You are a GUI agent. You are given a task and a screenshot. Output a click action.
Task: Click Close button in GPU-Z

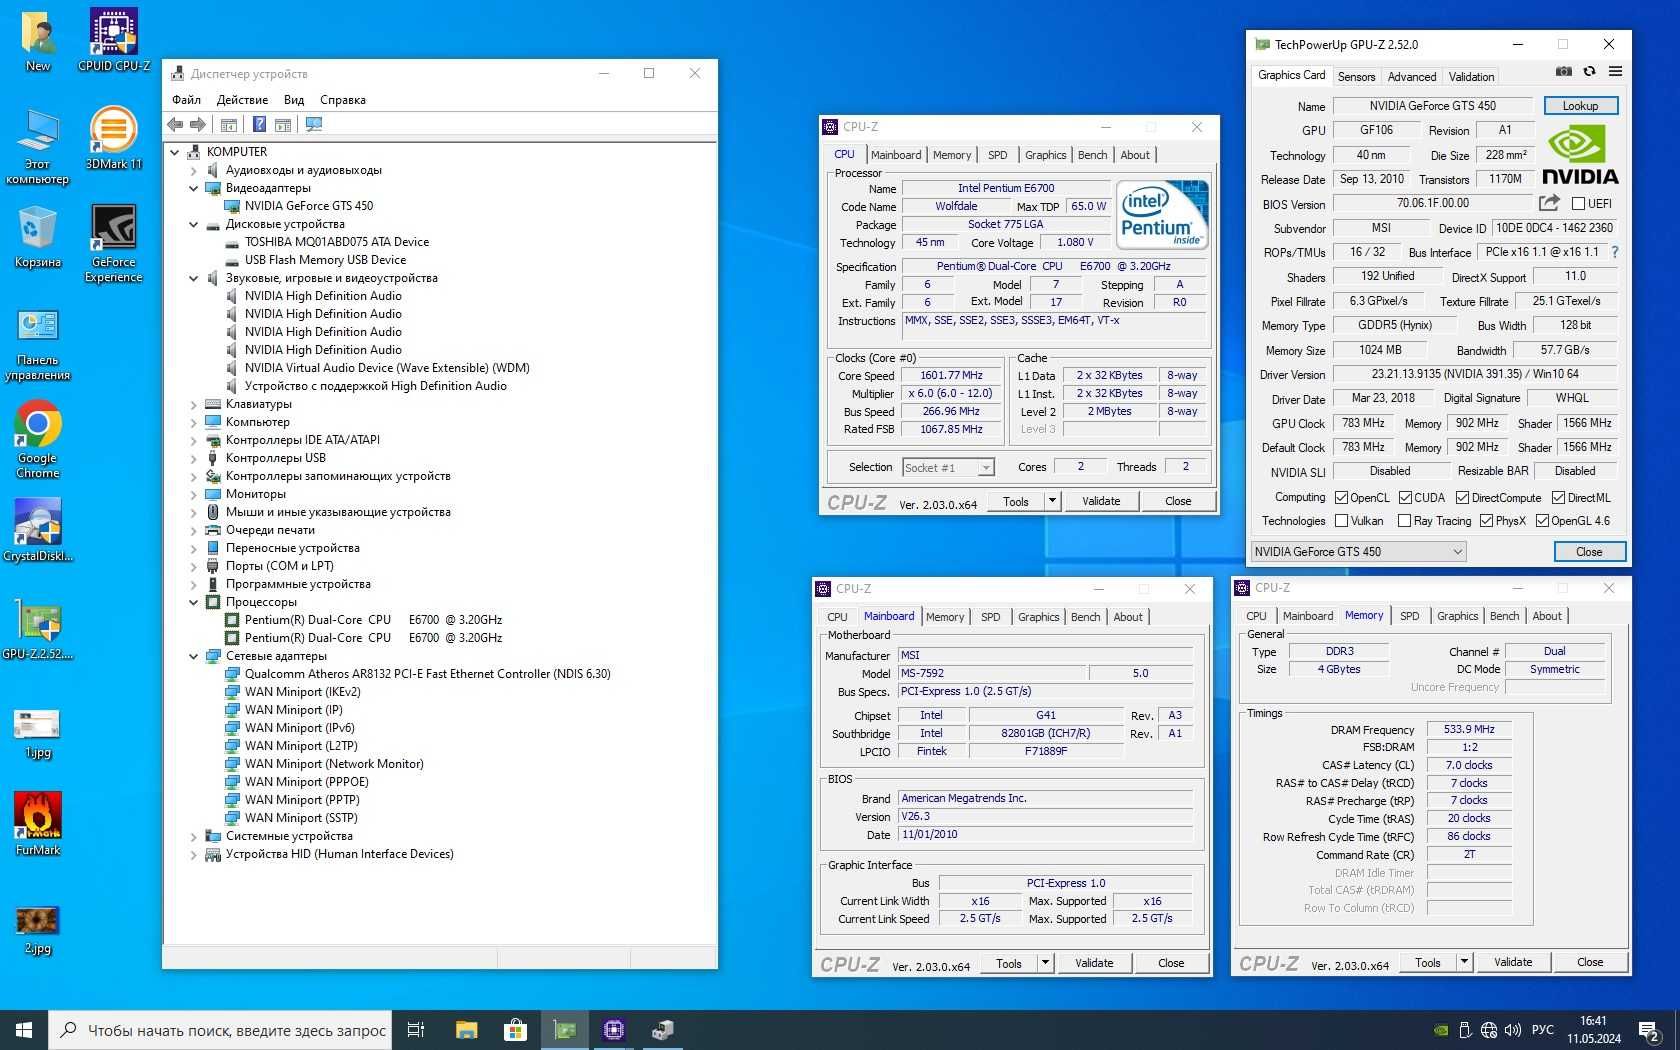(1589, 551)
